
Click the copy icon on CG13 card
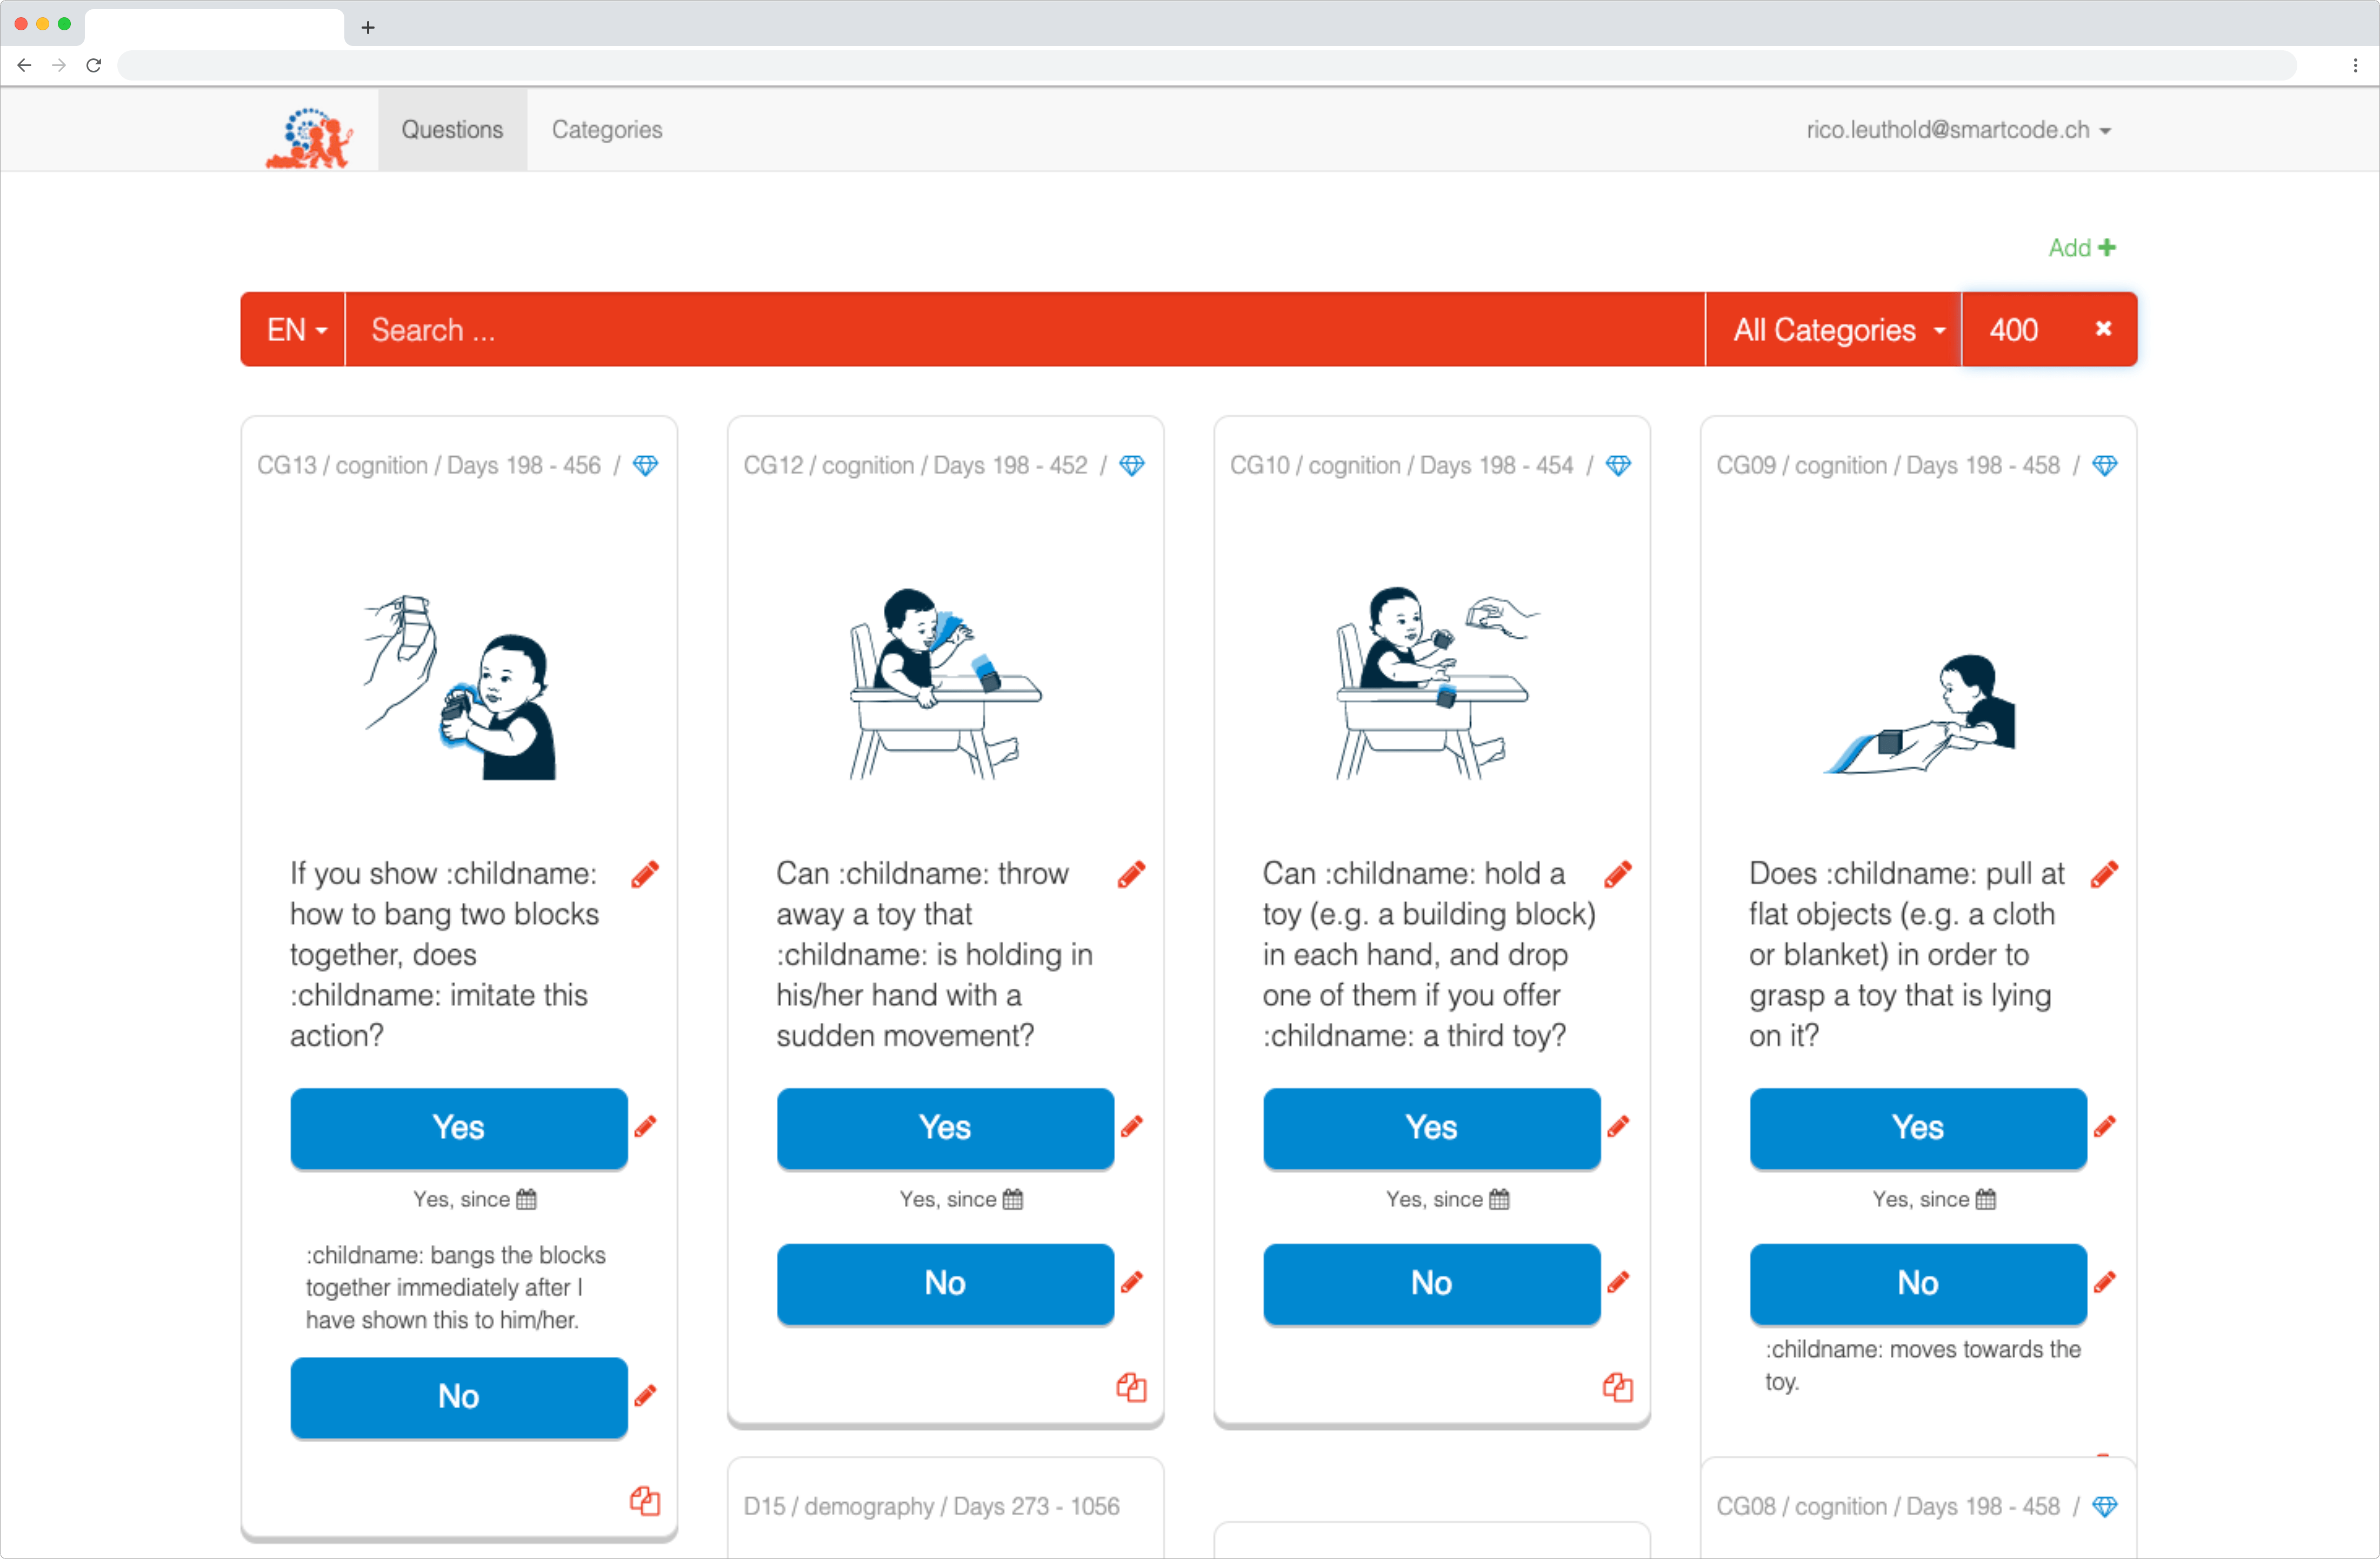[645, 1500]
